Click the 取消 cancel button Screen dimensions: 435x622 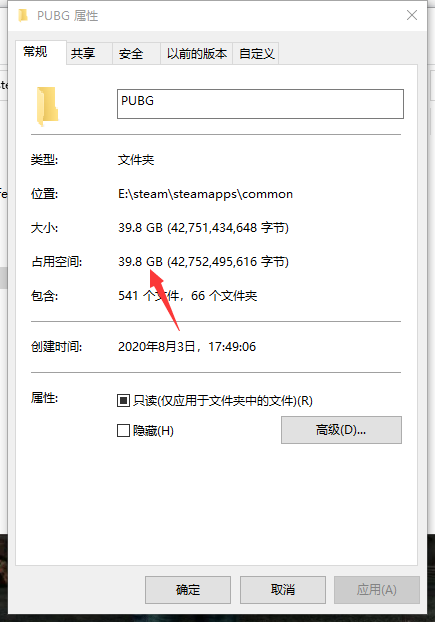click(283, 590)
